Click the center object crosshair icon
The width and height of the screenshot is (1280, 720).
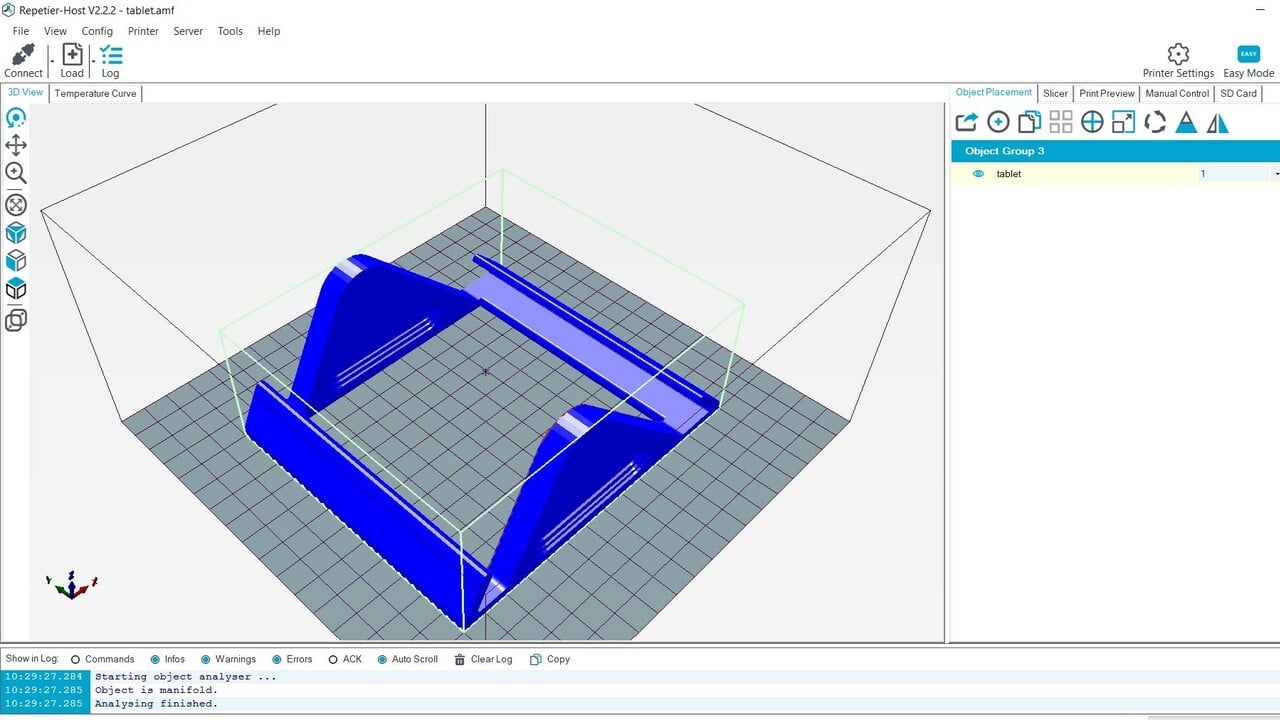click(x=1092, y=122)
